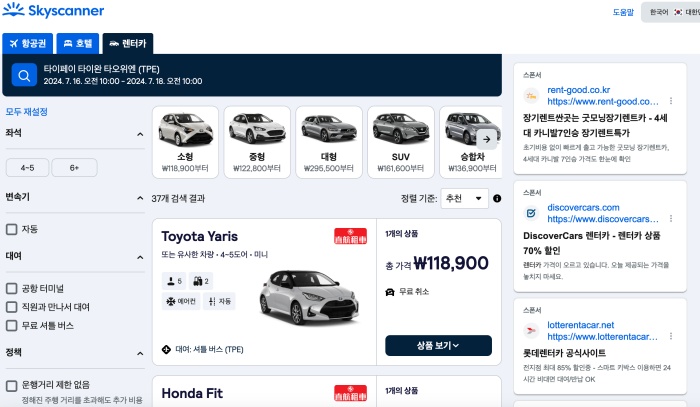Select the 렌터카 tab
Viewport: 700px width, 407px height.
tap(128, 43)
